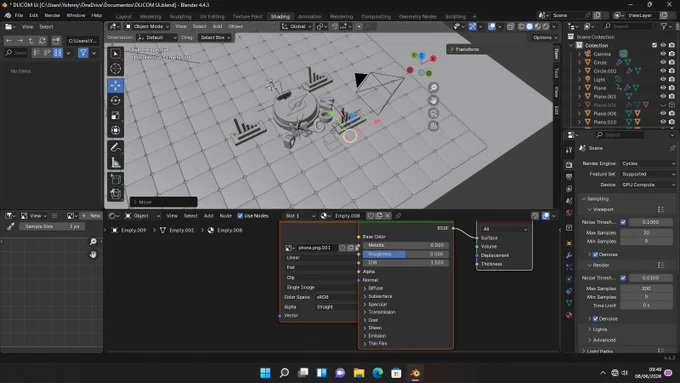Open the Render menu
This screenshot has height=383, width=680.
click(x=52, y=15)
